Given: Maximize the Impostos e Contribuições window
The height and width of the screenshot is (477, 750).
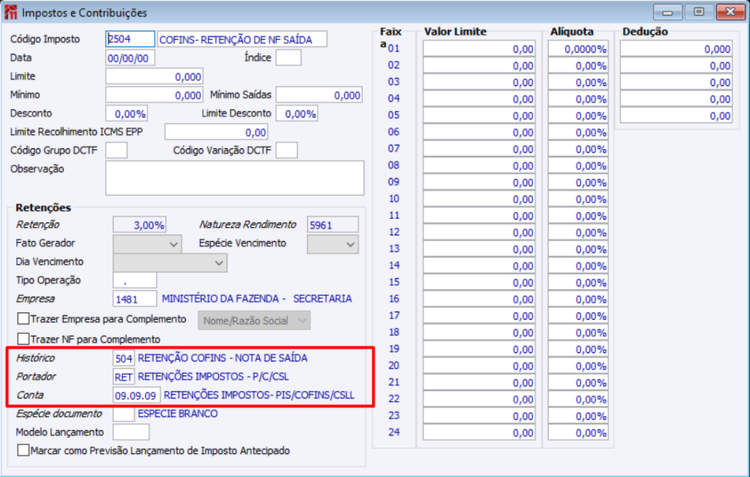Looking at the screenshot, I should (698, 12).
